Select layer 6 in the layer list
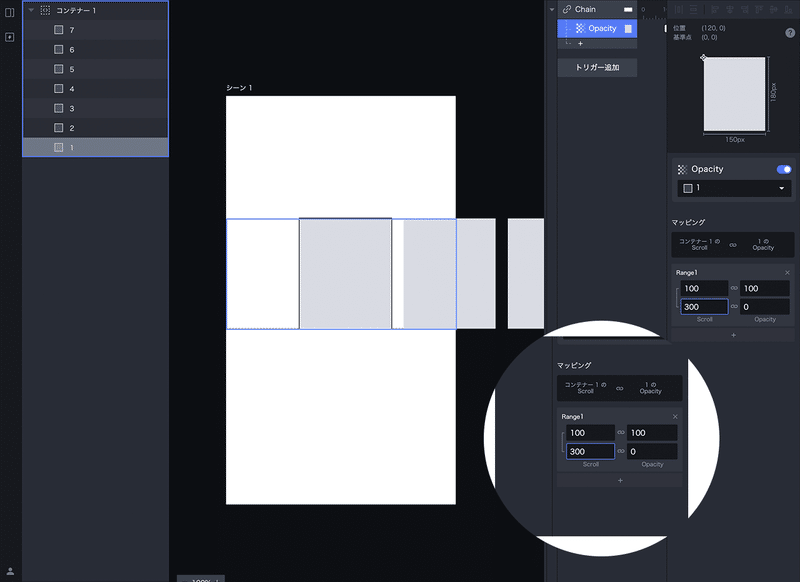This screenshot has width=800, height=582. click(x=95, y=49)
